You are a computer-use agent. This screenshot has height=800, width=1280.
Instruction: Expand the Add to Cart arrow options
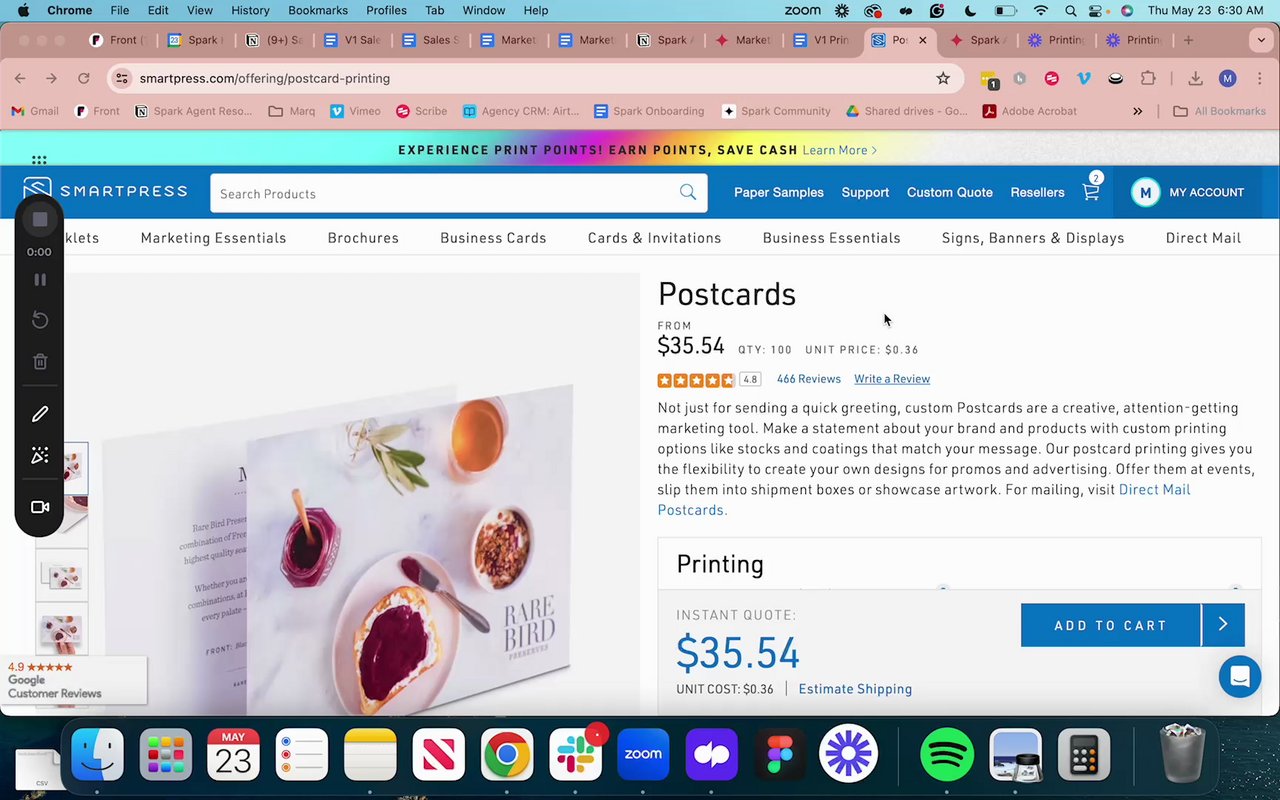pyautogui.click(x=1223, y=625)
